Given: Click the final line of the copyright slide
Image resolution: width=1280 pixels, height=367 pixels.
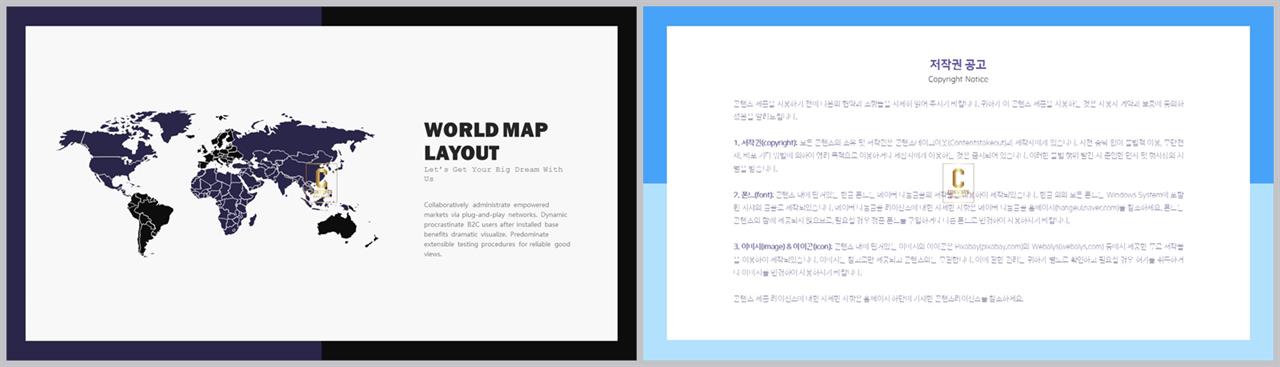Looking at the screenshot, I should point(878,298).
